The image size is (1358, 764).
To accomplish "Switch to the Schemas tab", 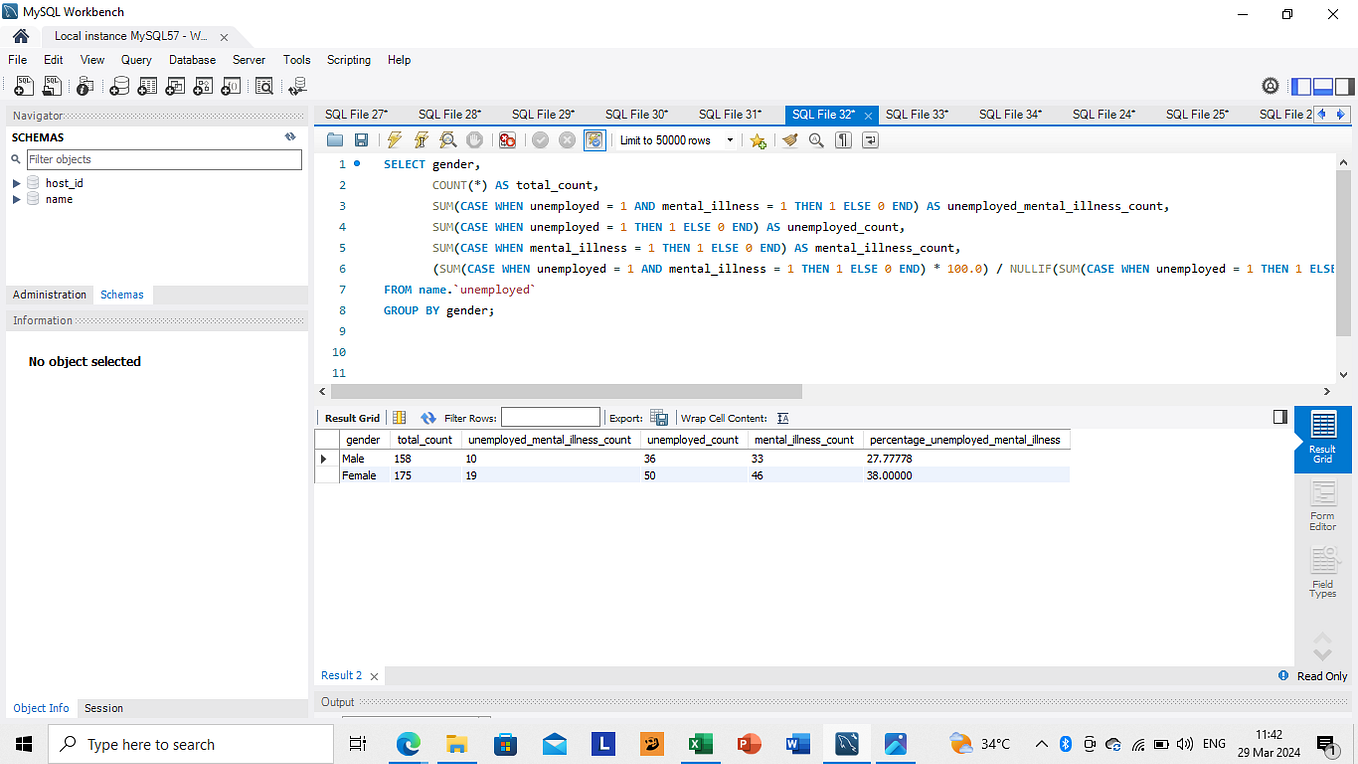I will pos(122,295).
